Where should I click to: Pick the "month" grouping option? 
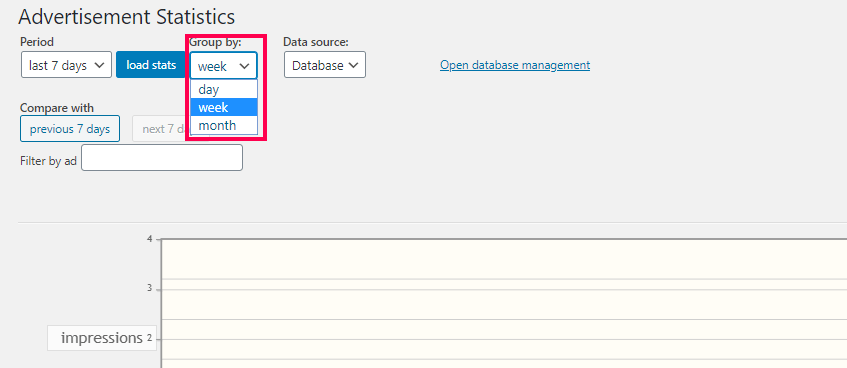click(x=224, y=125)
